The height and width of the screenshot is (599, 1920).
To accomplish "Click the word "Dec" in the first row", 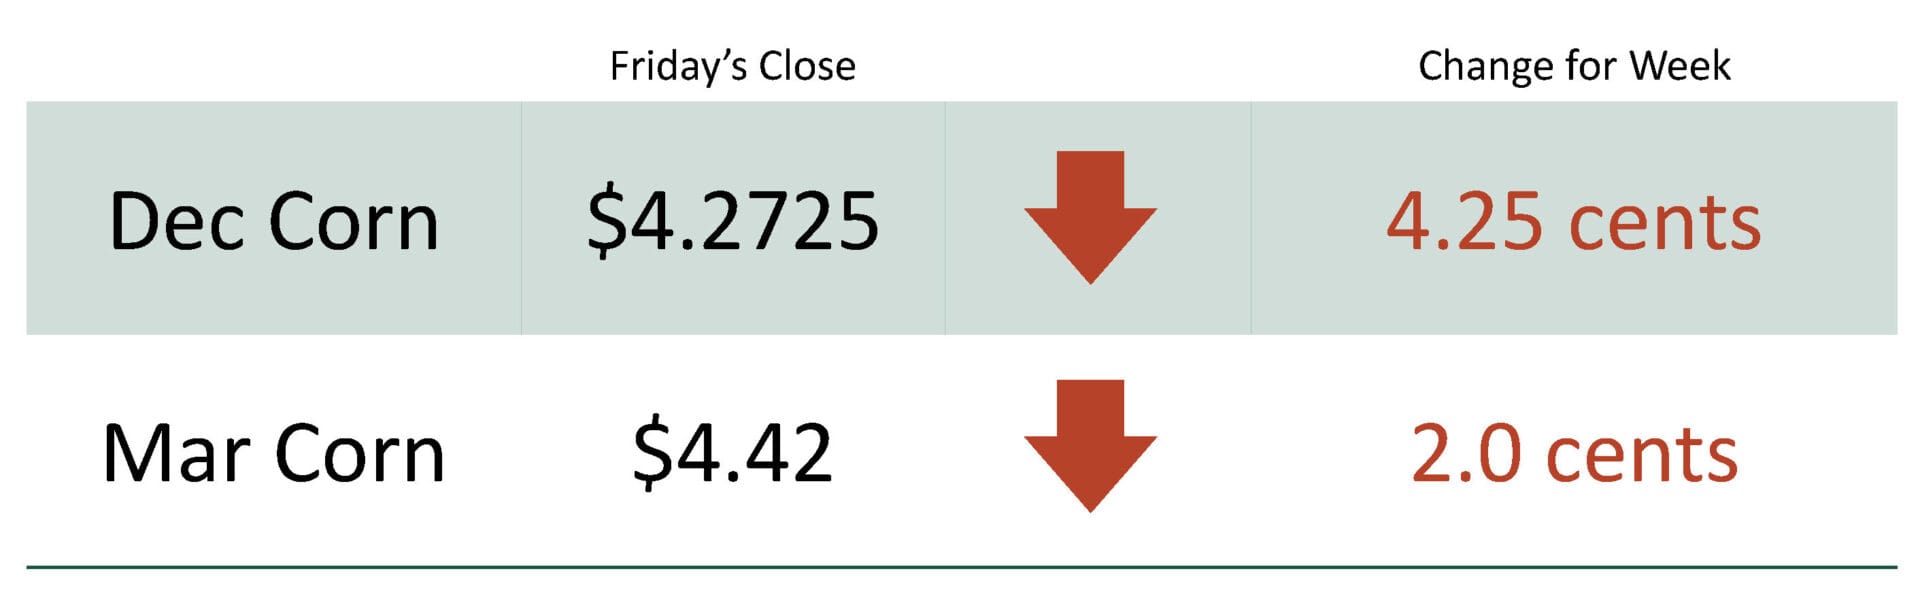I will tap(175, 221).
